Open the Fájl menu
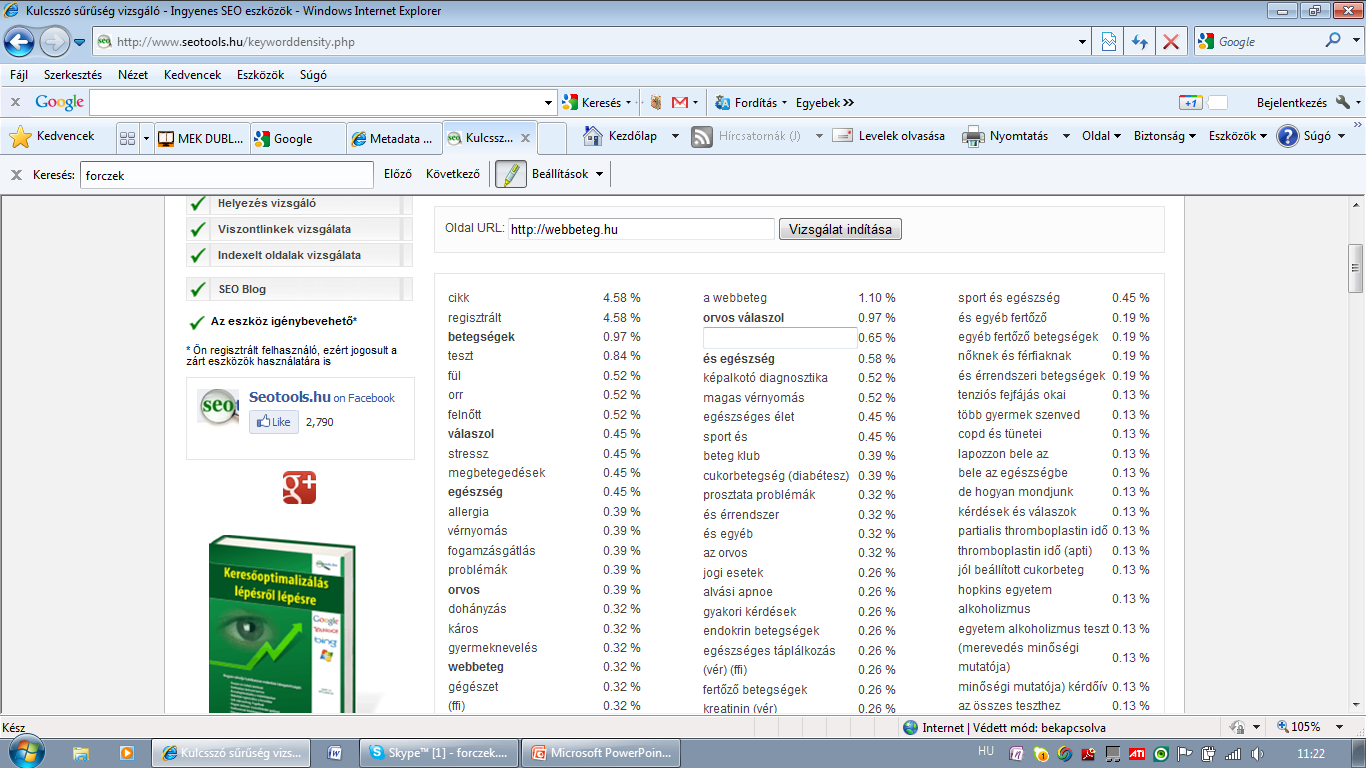This screenshot has height=768, width=1366. point(19,75)
